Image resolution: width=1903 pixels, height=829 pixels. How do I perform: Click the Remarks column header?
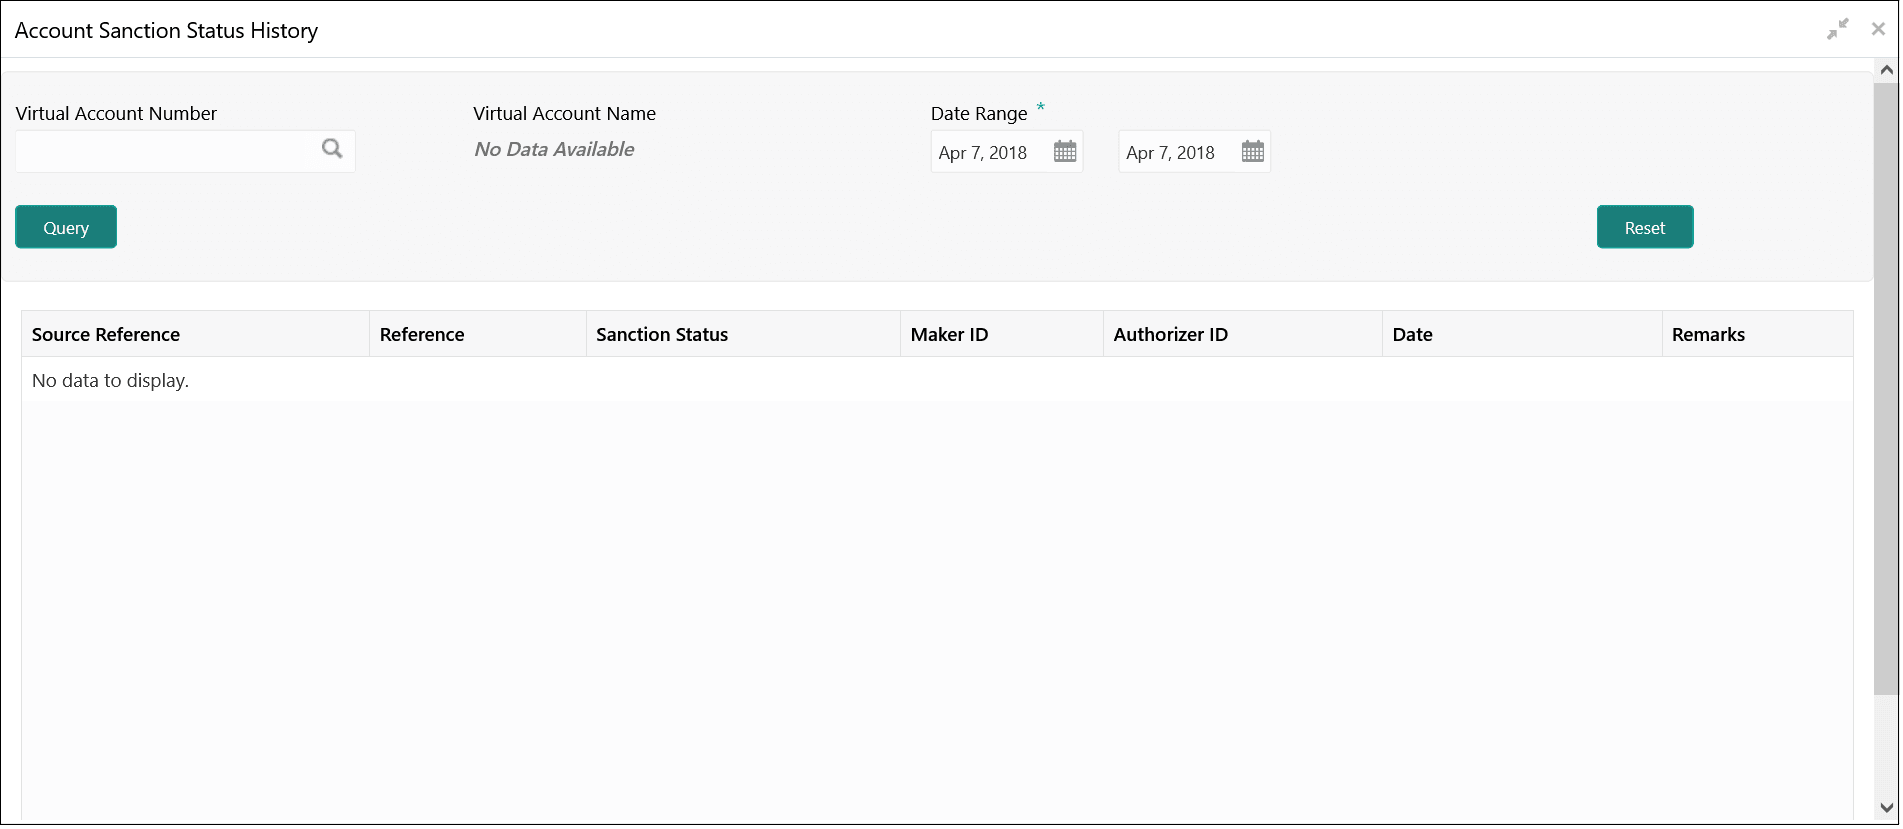tap(1708, 335)
